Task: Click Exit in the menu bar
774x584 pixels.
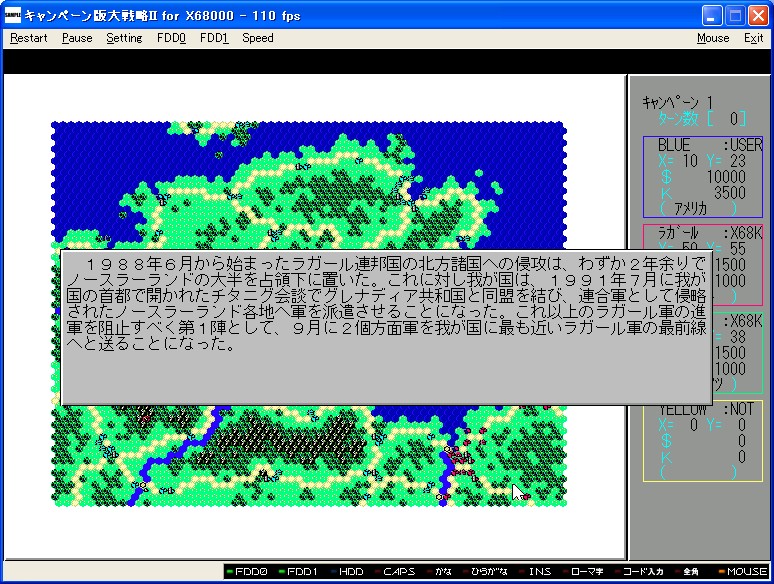Action: tap(753, 38)
